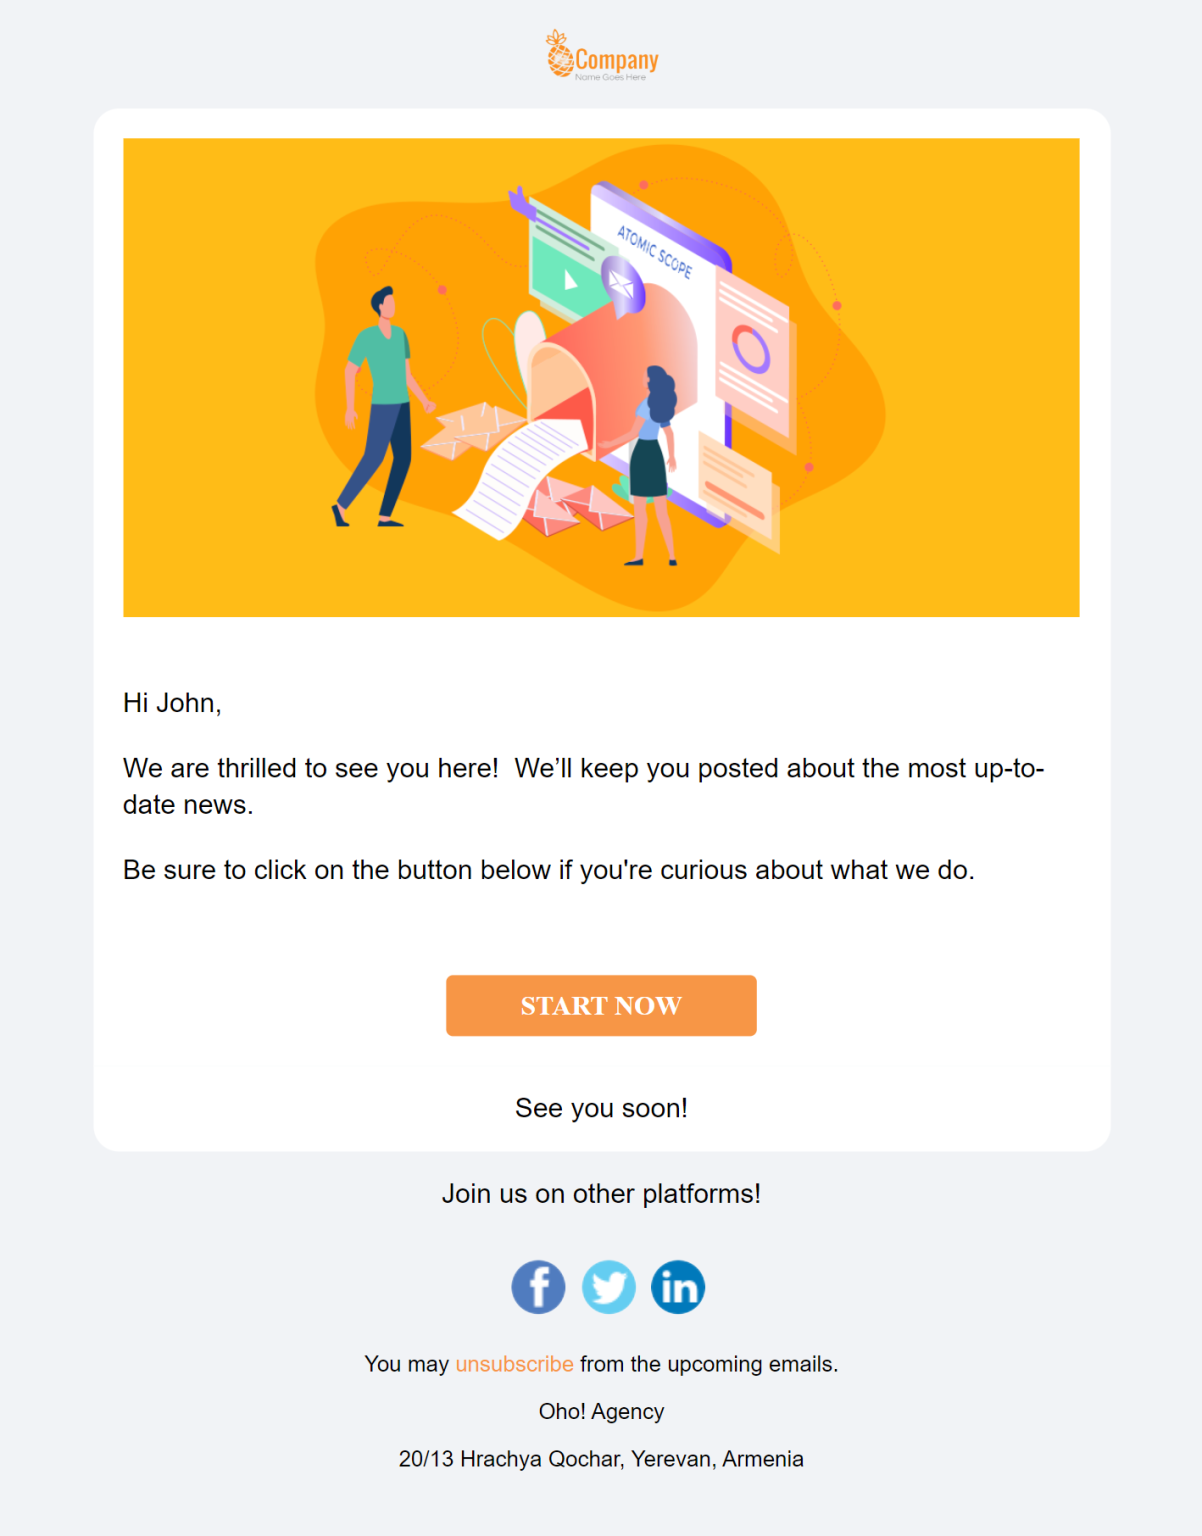Screen dimensions: 1202x1536
Task: Click the Twitter bird icon
Action: [608, 1286]
